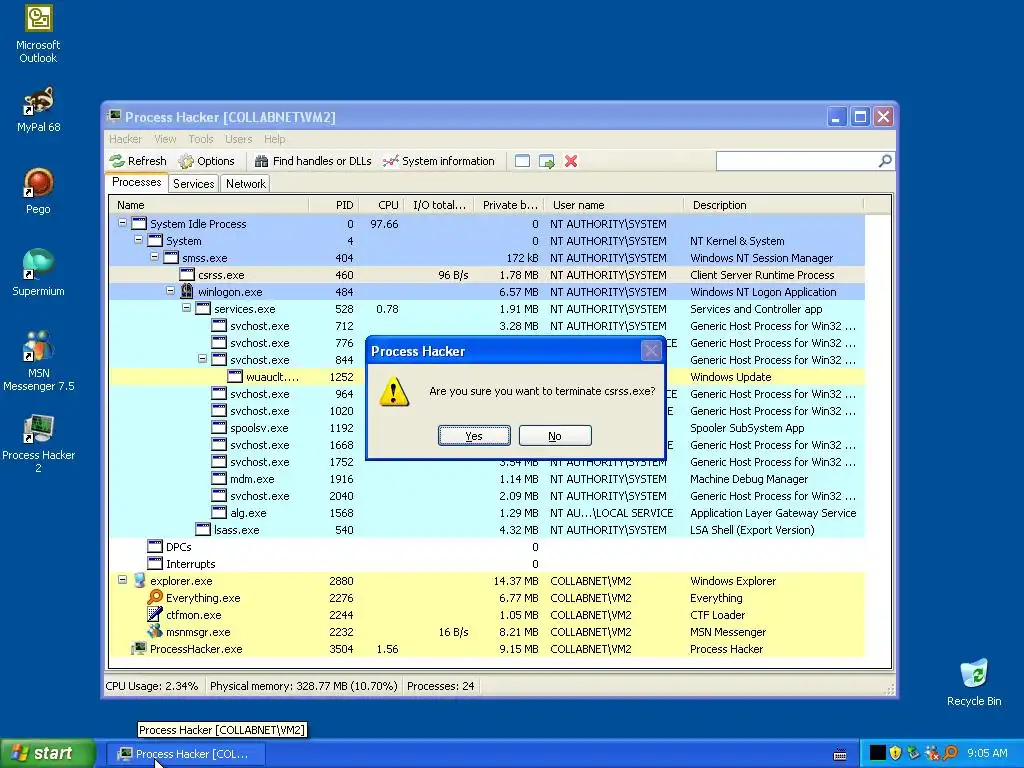
Task: Open Microsoft Outlook desktop icon
Action: [x=38, y=35]
